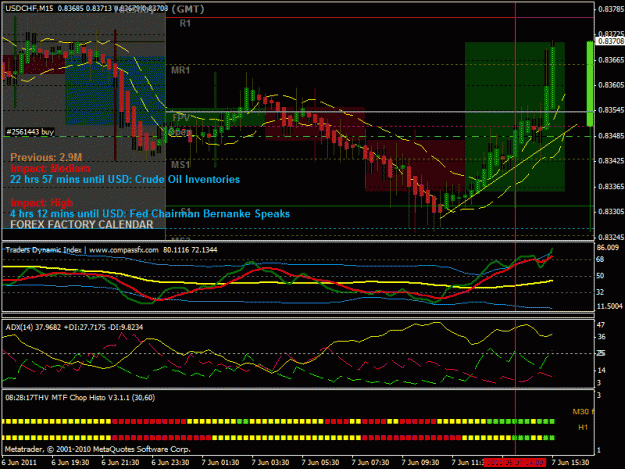Click the #2561443 buy order label
Image resolution: width=625 pixels, height=469 pixels.
point(30,132)
